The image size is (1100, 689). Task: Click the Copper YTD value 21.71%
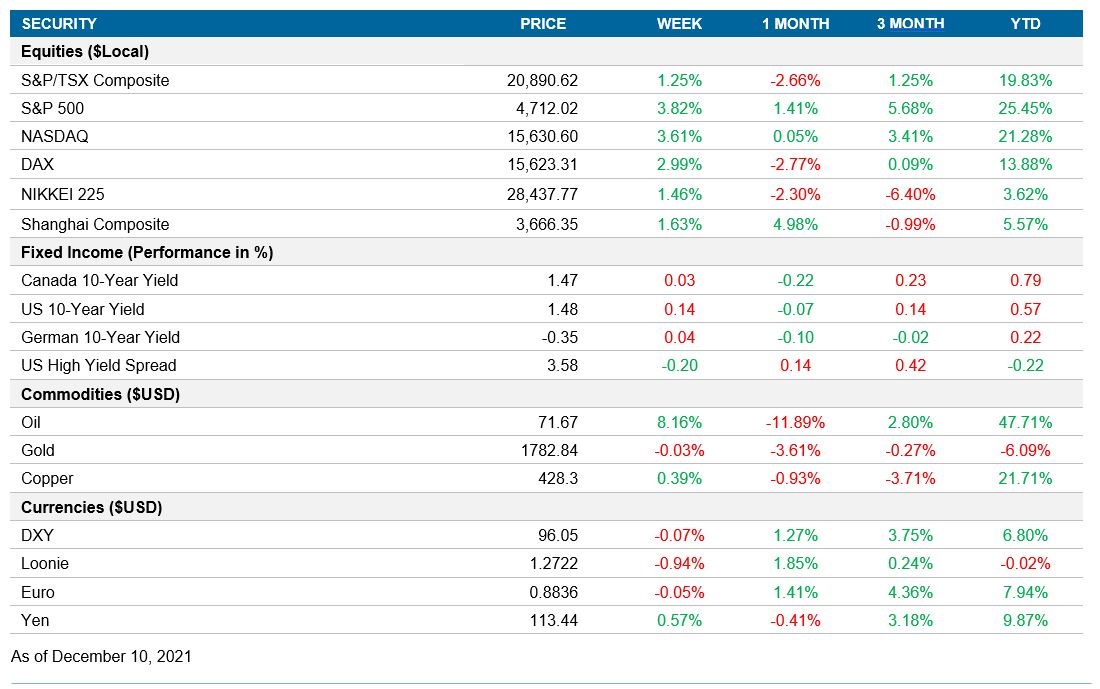click(x=1026, y=479)
